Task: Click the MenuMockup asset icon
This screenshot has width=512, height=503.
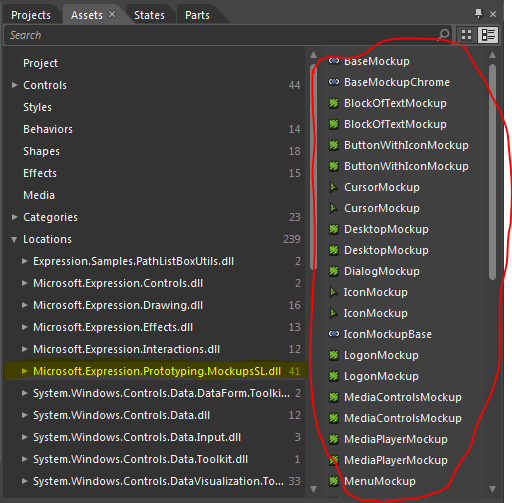Action: pos(334,481)
